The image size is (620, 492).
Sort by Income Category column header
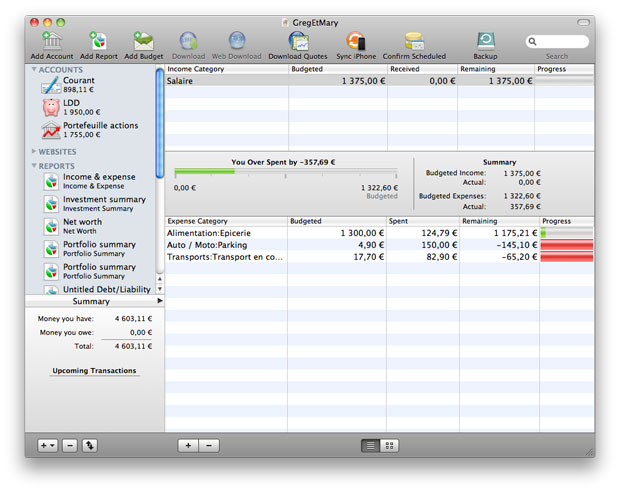point(227,69)
